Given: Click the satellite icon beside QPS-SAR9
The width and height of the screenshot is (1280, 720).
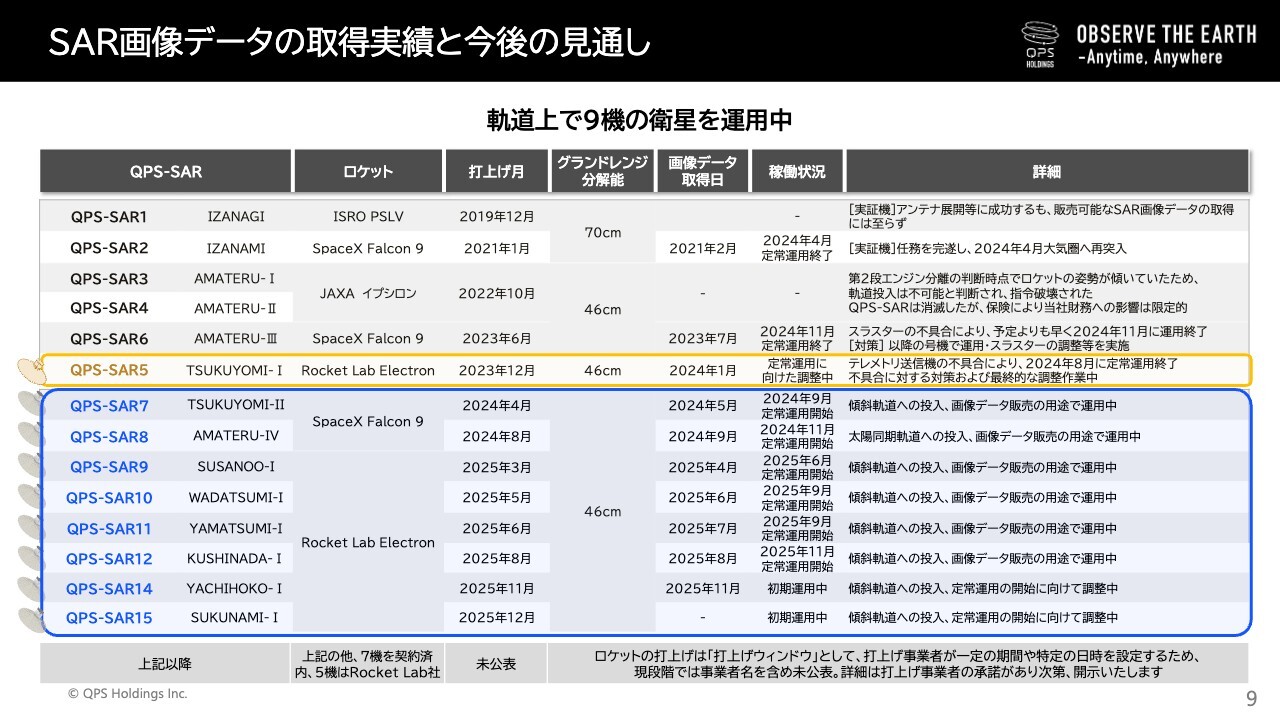Looking at the screenshot, I should pyautogui.click(x=32, y=467).
